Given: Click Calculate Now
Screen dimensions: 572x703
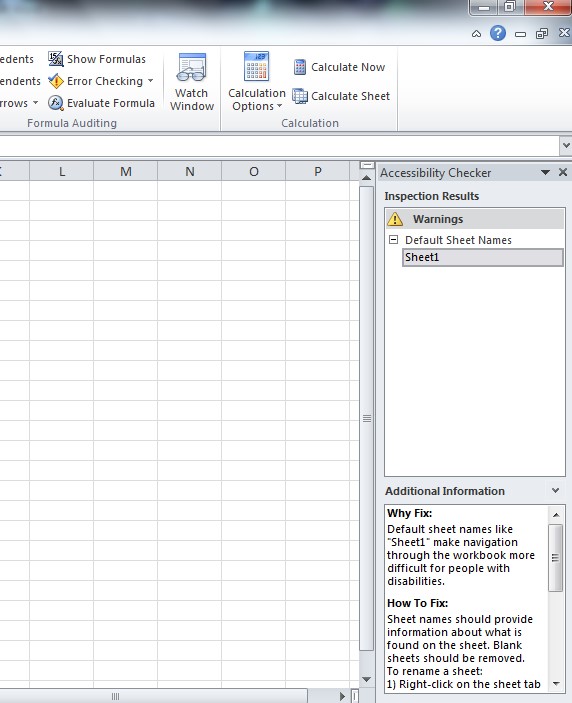Looking at the screenshot, I should (340, 67).
